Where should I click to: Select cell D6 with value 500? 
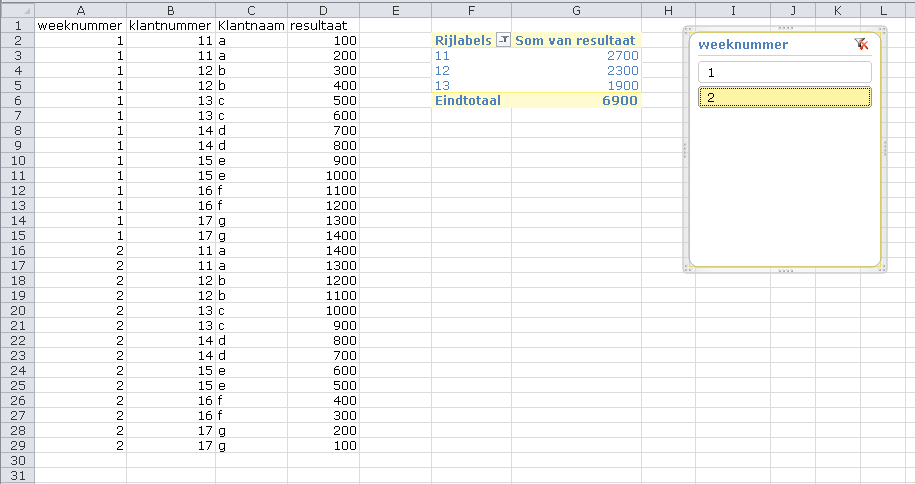click(323, 100)
